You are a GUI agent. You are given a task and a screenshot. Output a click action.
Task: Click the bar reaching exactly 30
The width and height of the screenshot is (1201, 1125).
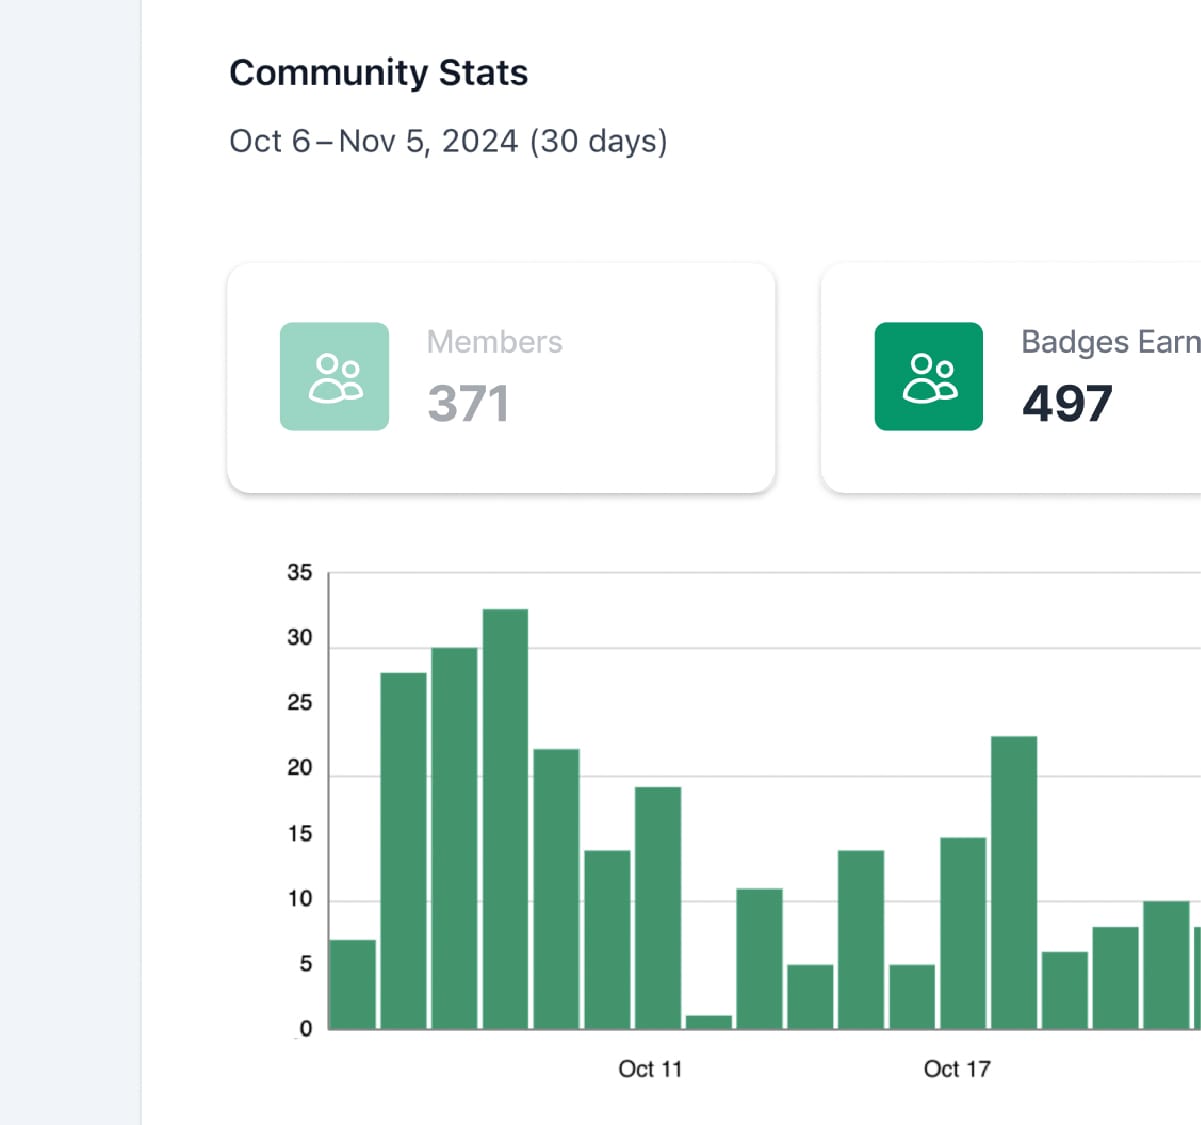(454, 838)
